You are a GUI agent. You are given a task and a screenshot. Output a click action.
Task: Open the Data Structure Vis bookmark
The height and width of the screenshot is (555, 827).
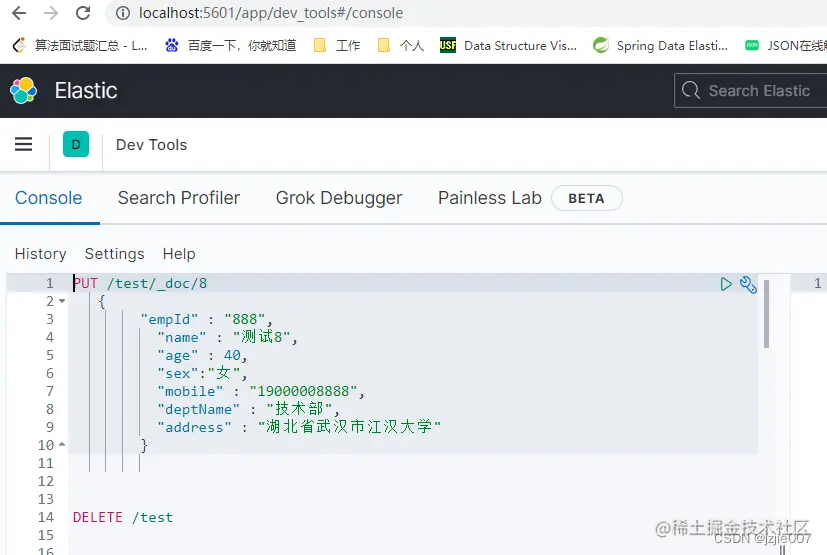tap(508, 46)
